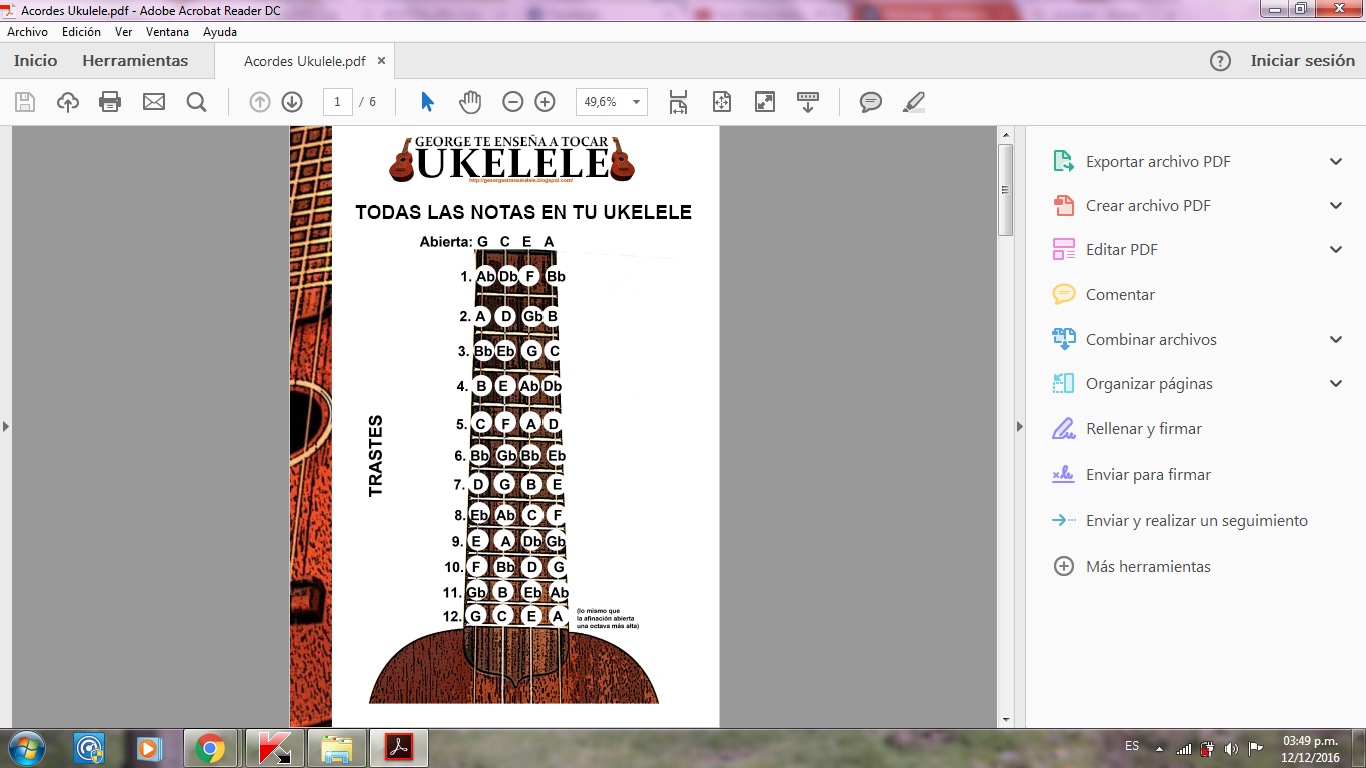Click the zoom in plus button
The width and height of the screenshot is (1366, 768).
click(x=545, y=102)
